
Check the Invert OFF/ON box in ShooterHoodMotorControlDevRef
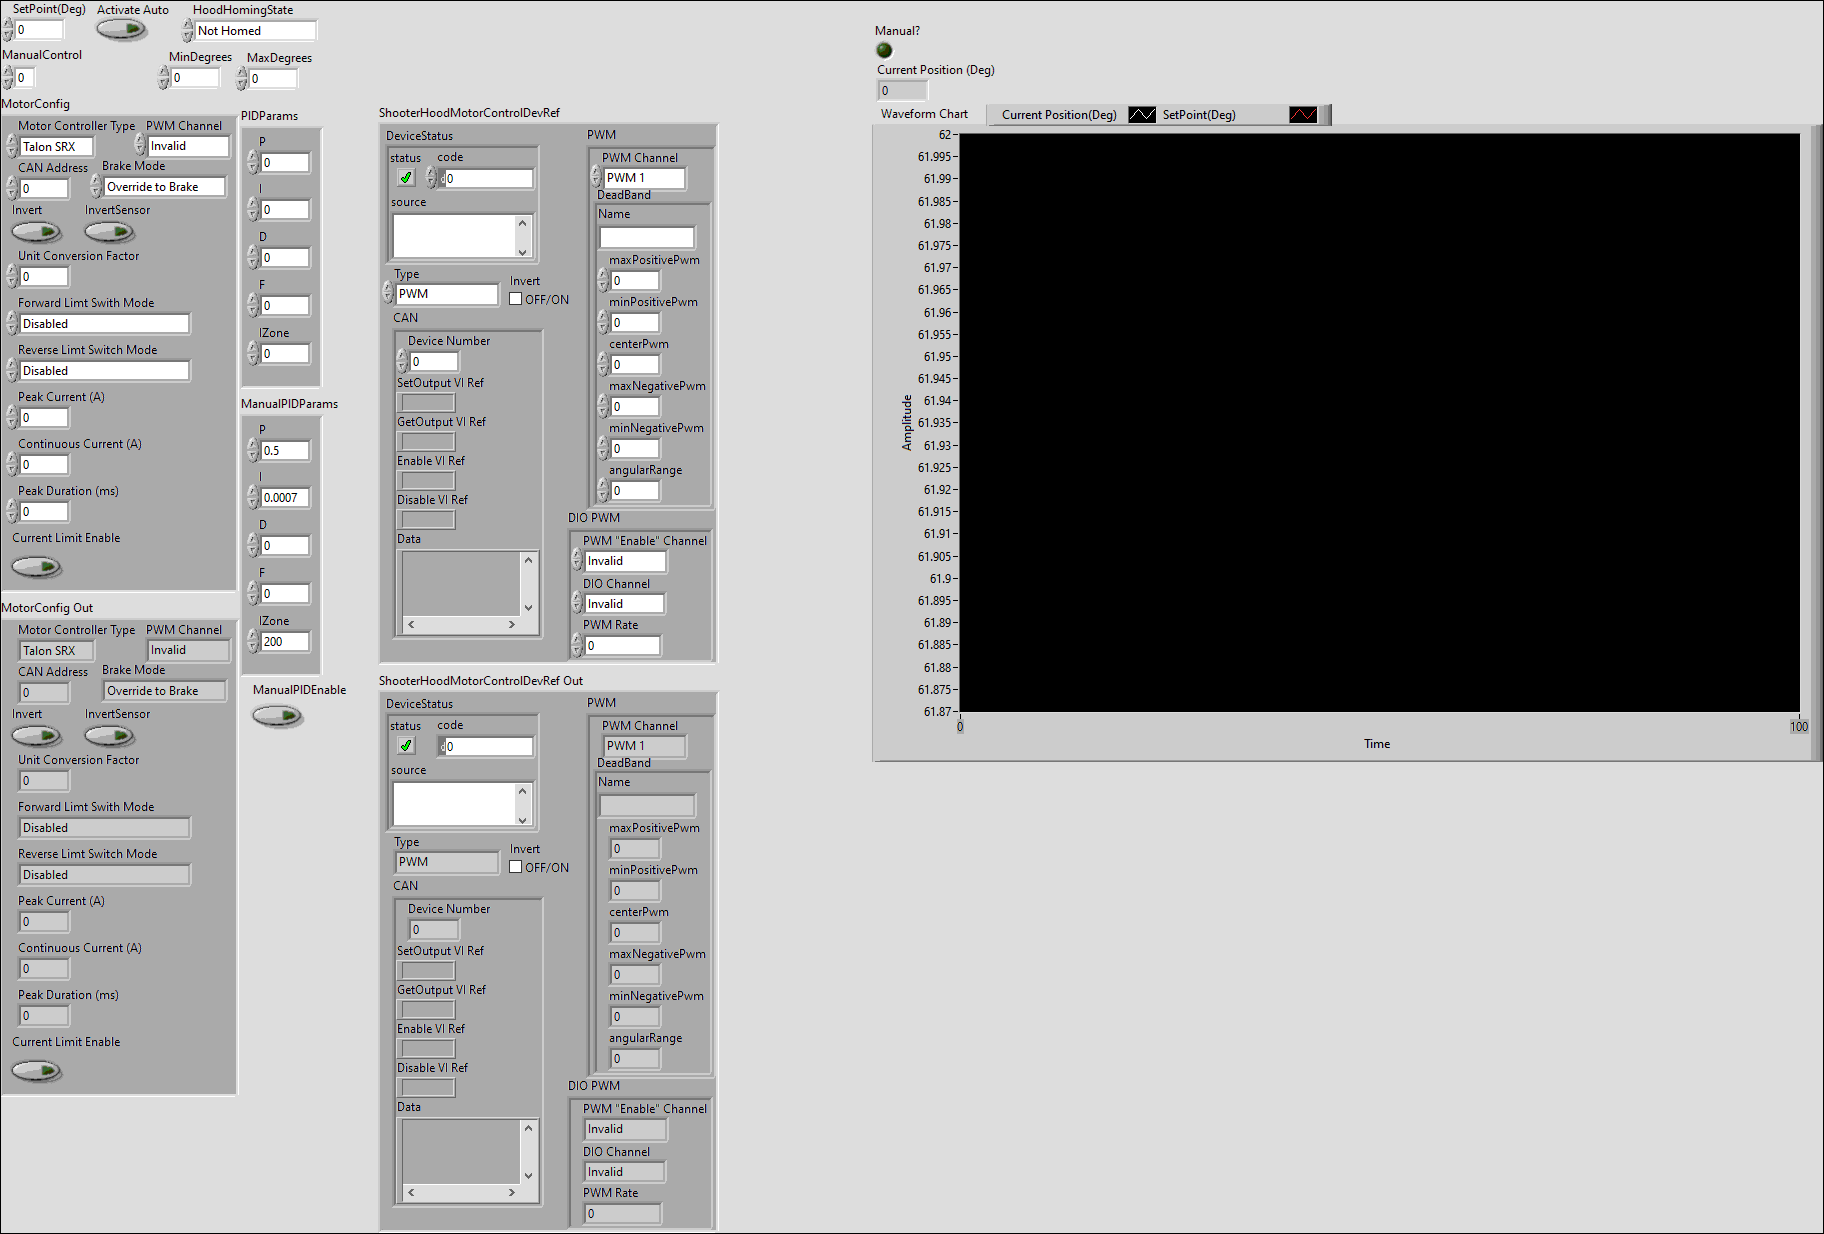click(516, 299)
